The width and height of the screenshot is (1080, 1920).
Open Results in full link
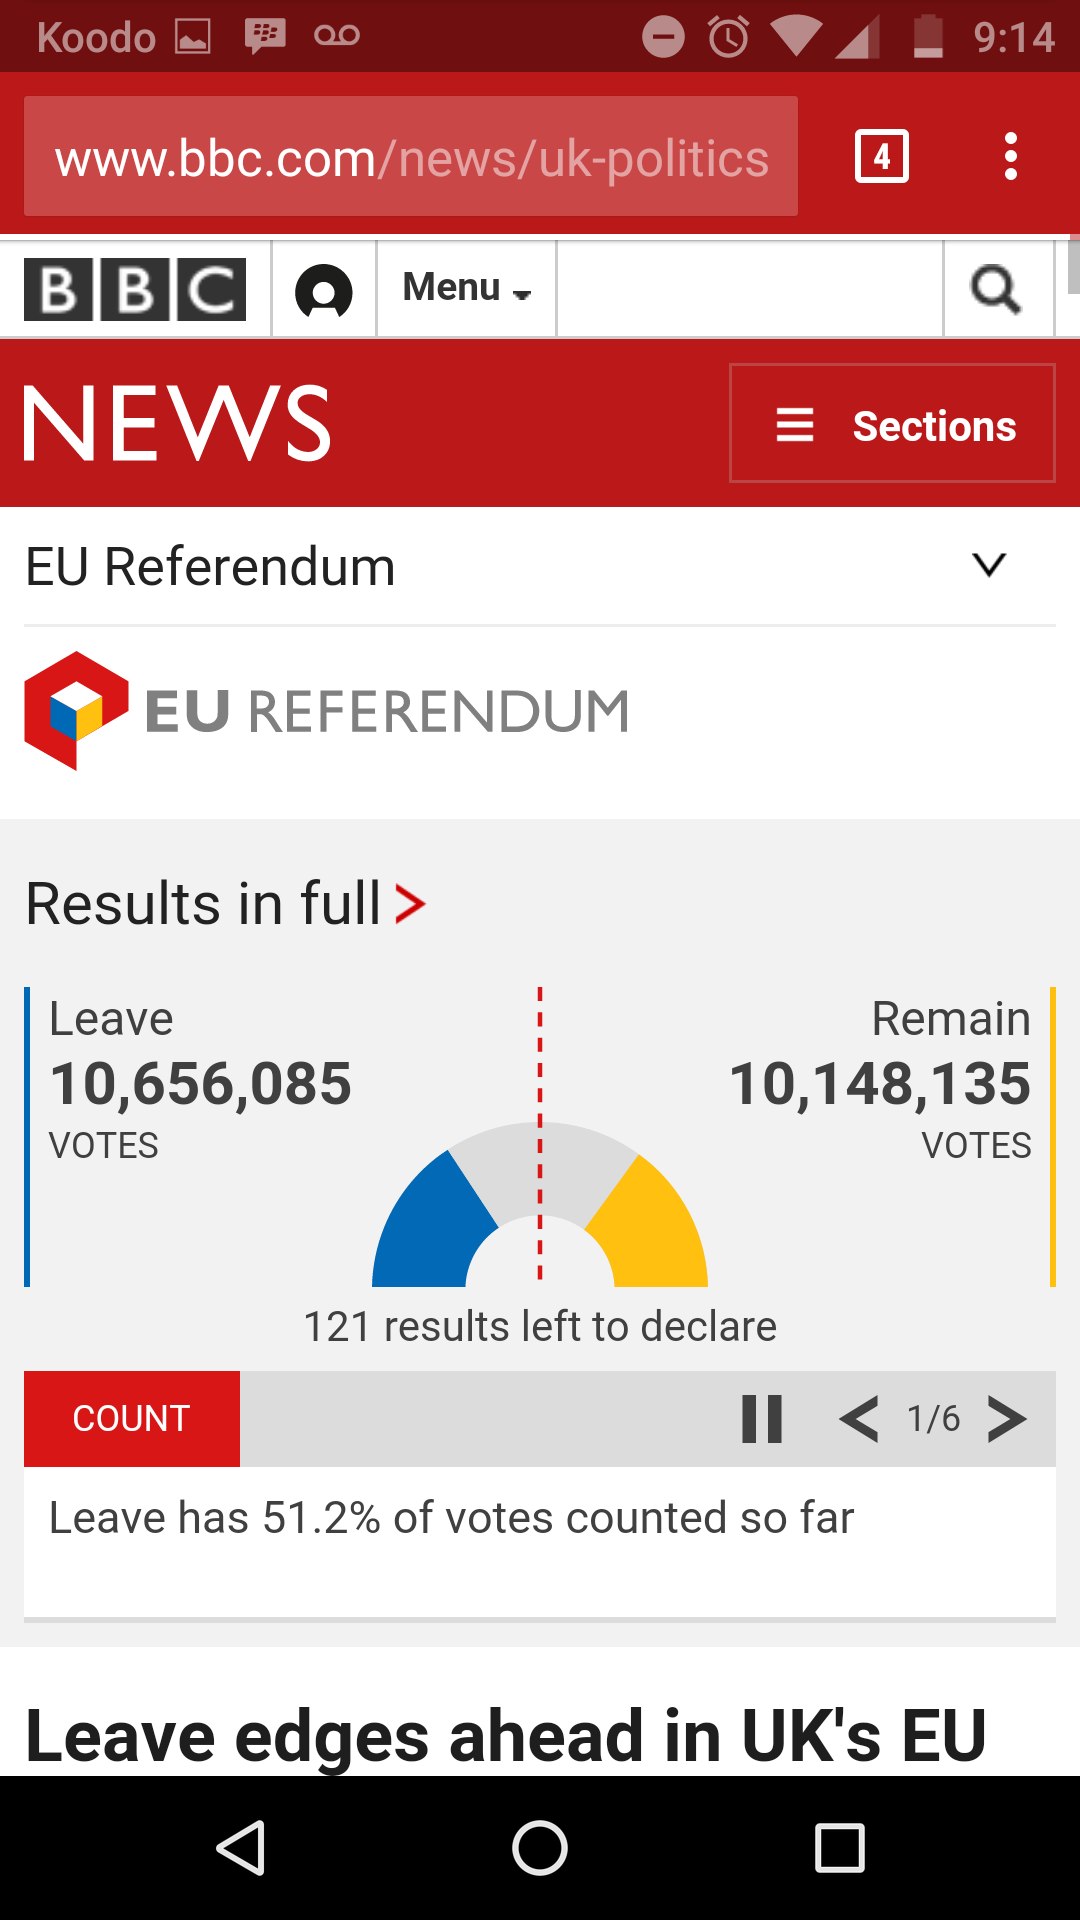pyautogui.click(x=226, y=904)
